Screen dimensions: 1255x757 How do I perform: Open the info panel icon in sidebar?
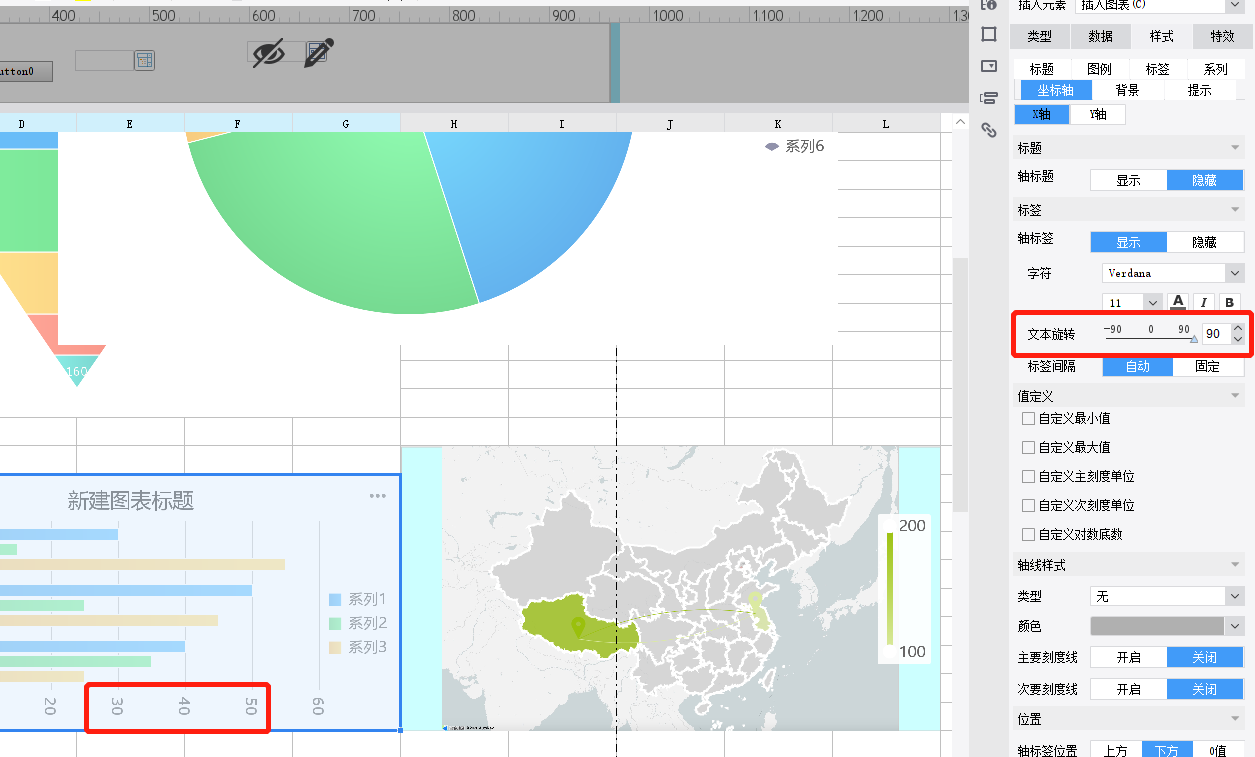[989, 5]
